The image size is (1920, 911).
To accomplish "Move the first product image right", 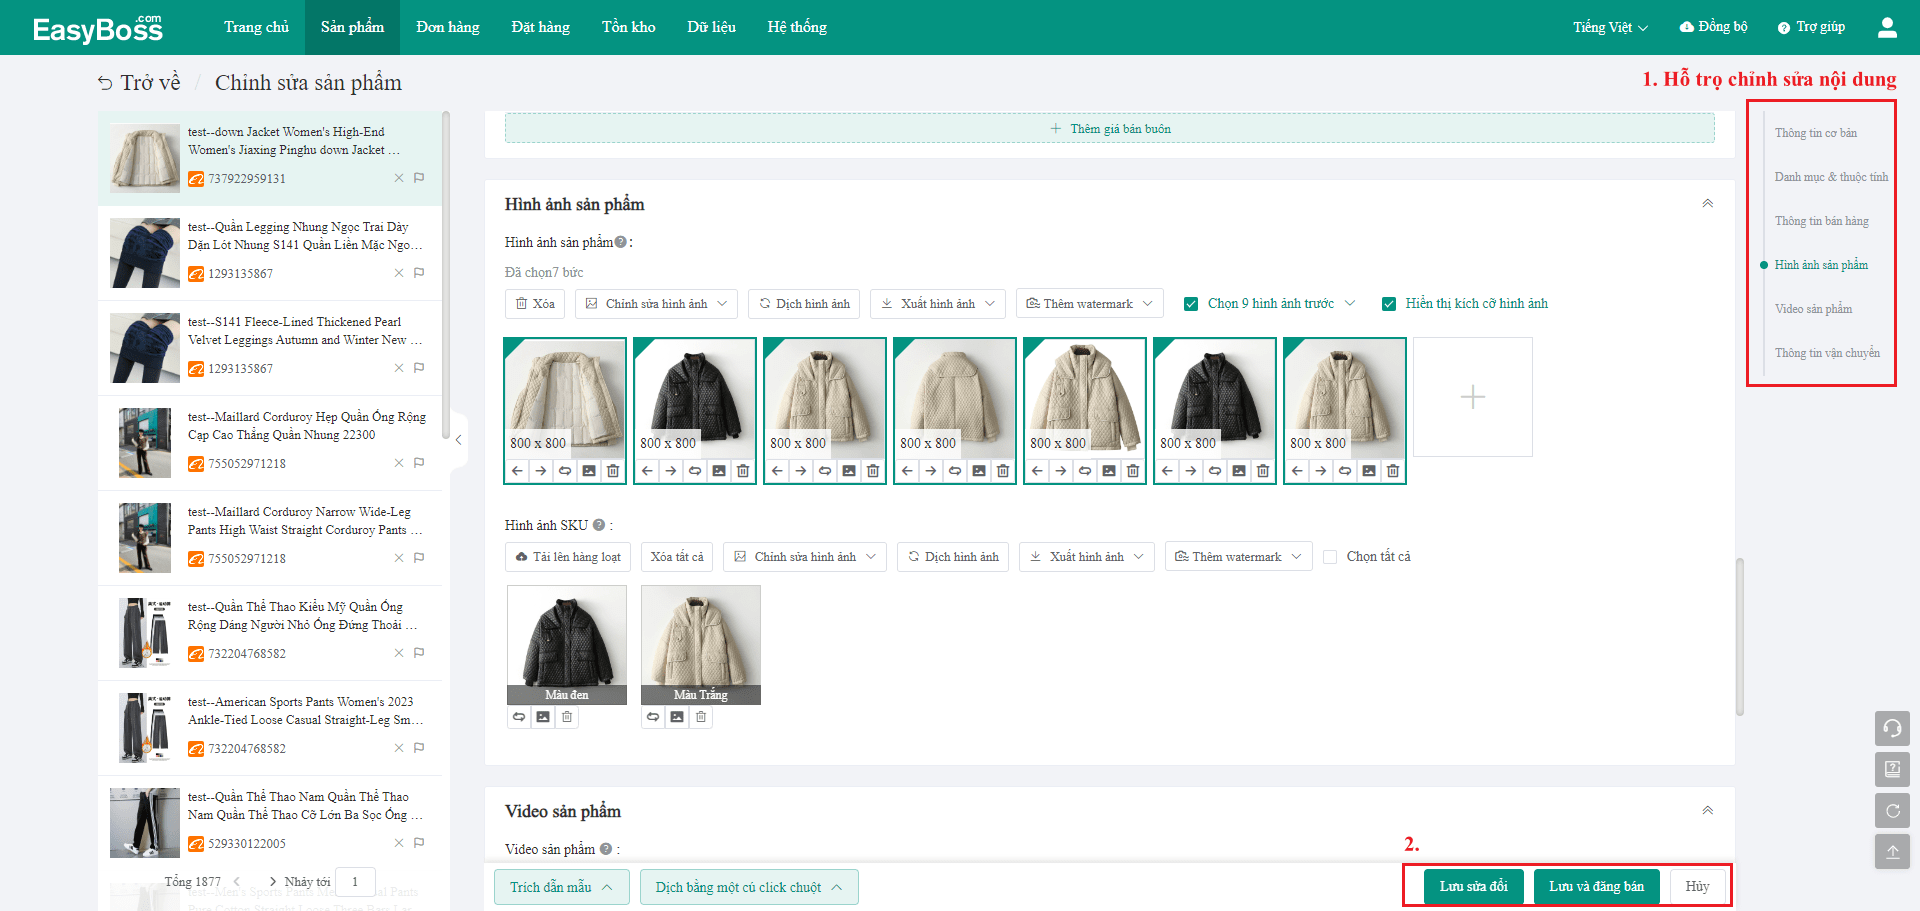I will pos(541,471).
